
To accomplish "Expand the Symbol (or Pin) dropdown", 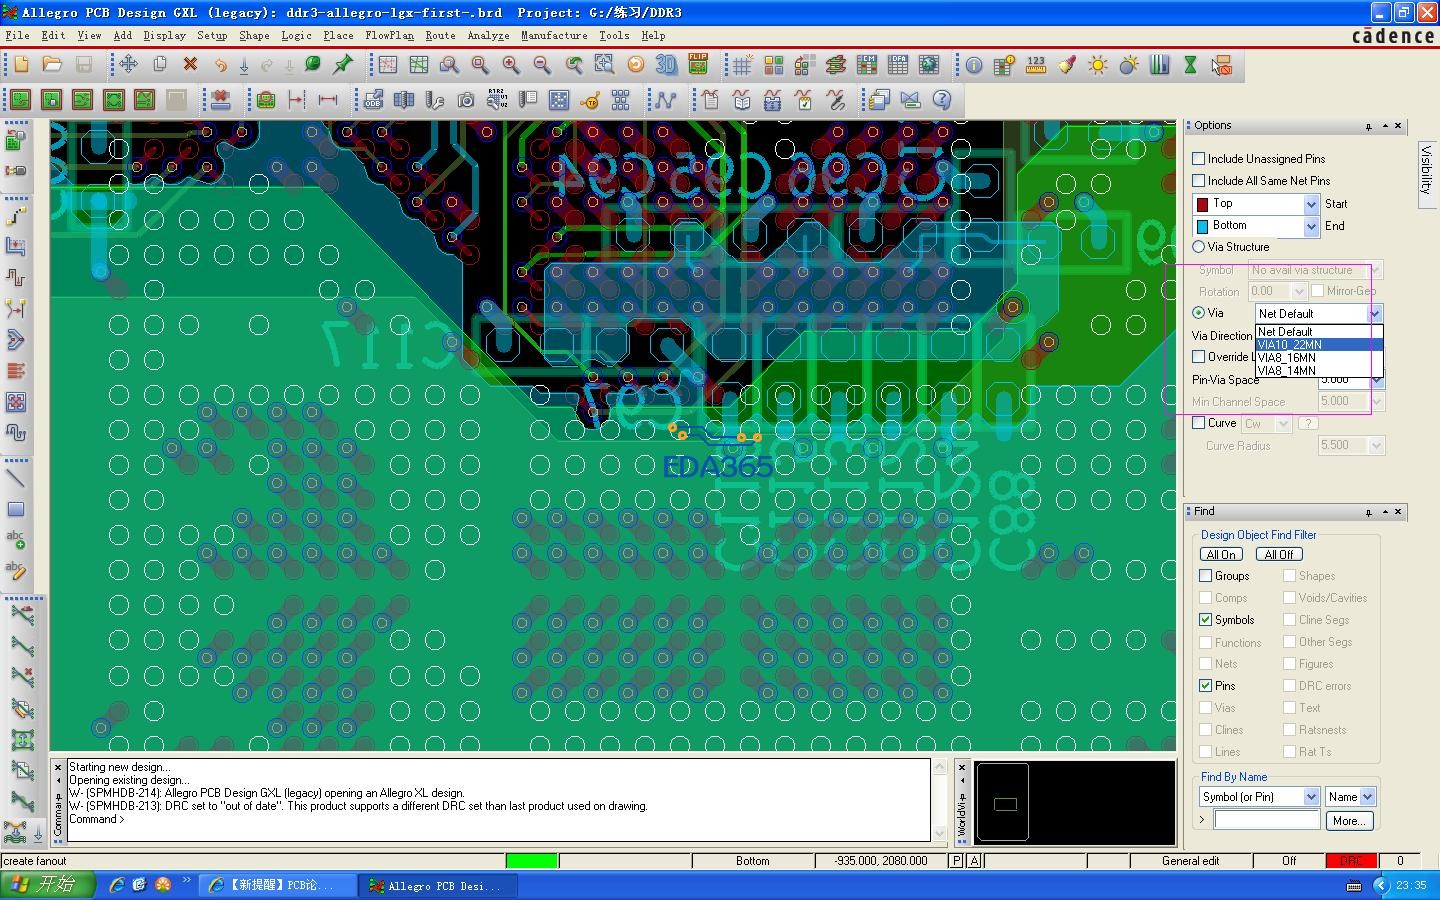I will [1311, 797].
